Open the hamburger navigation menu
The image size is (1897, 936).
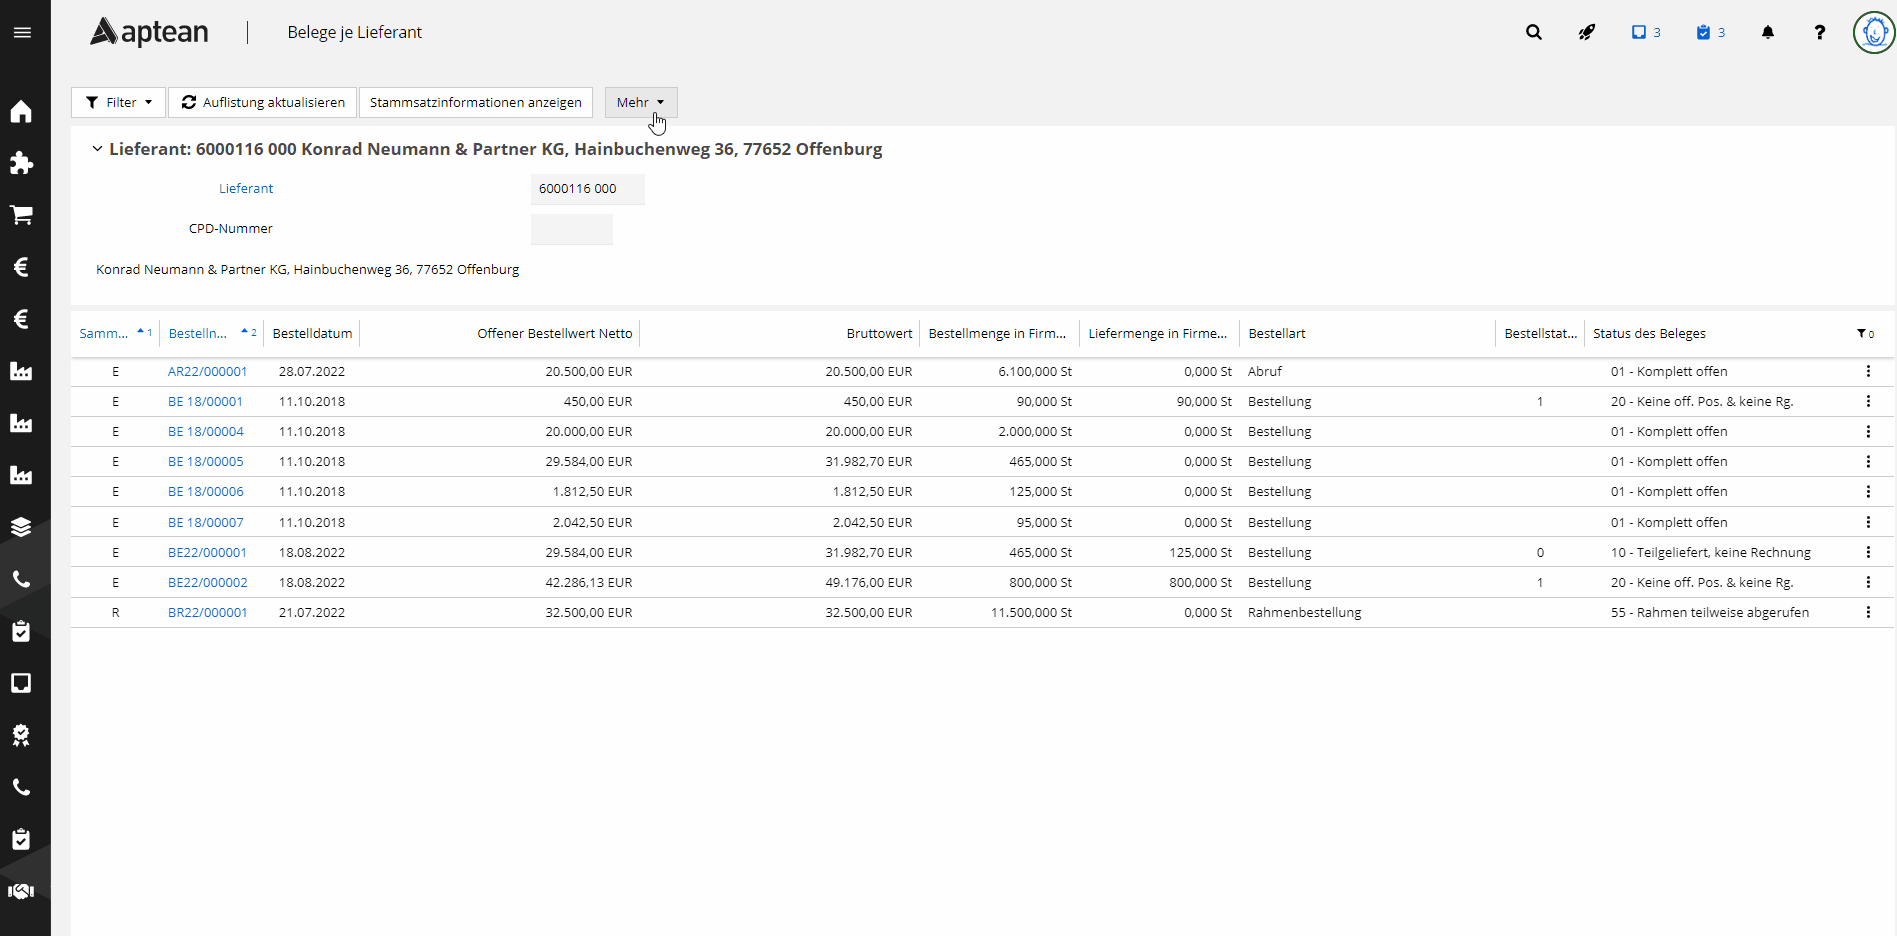pyautogui.click(x=22, y=32)
